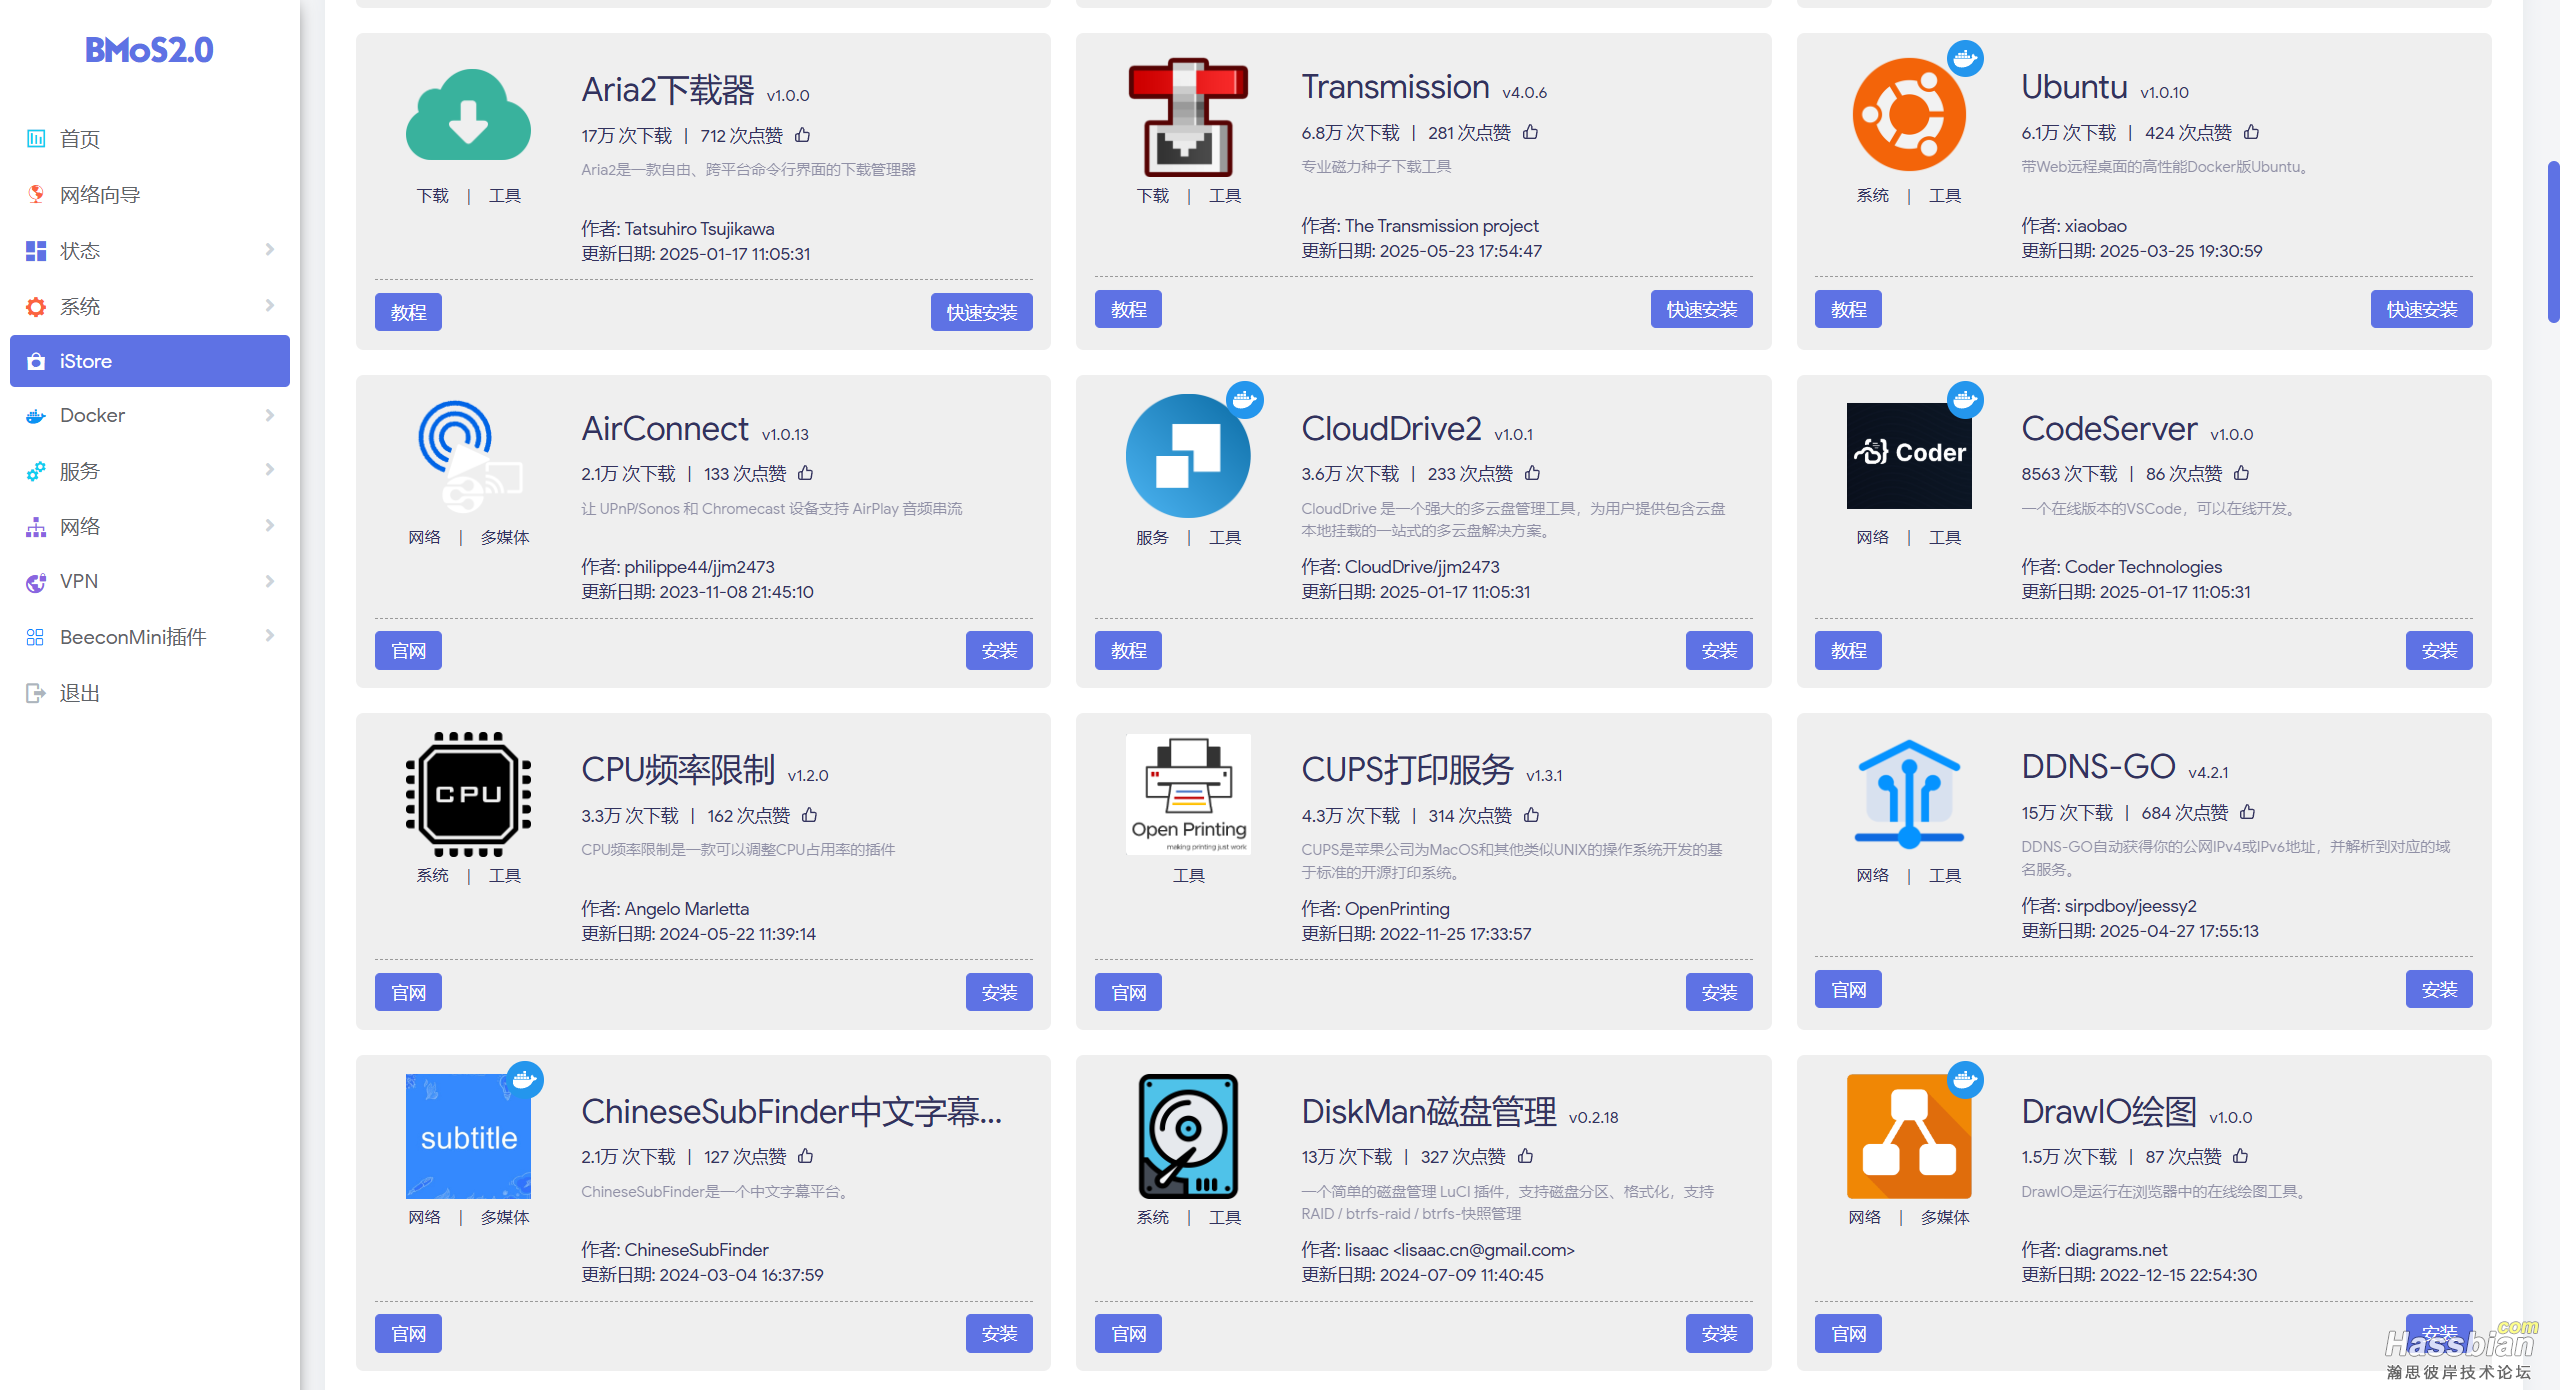
Task: Install AirConnect with 安装 button
Action: [x=999, y=650]
